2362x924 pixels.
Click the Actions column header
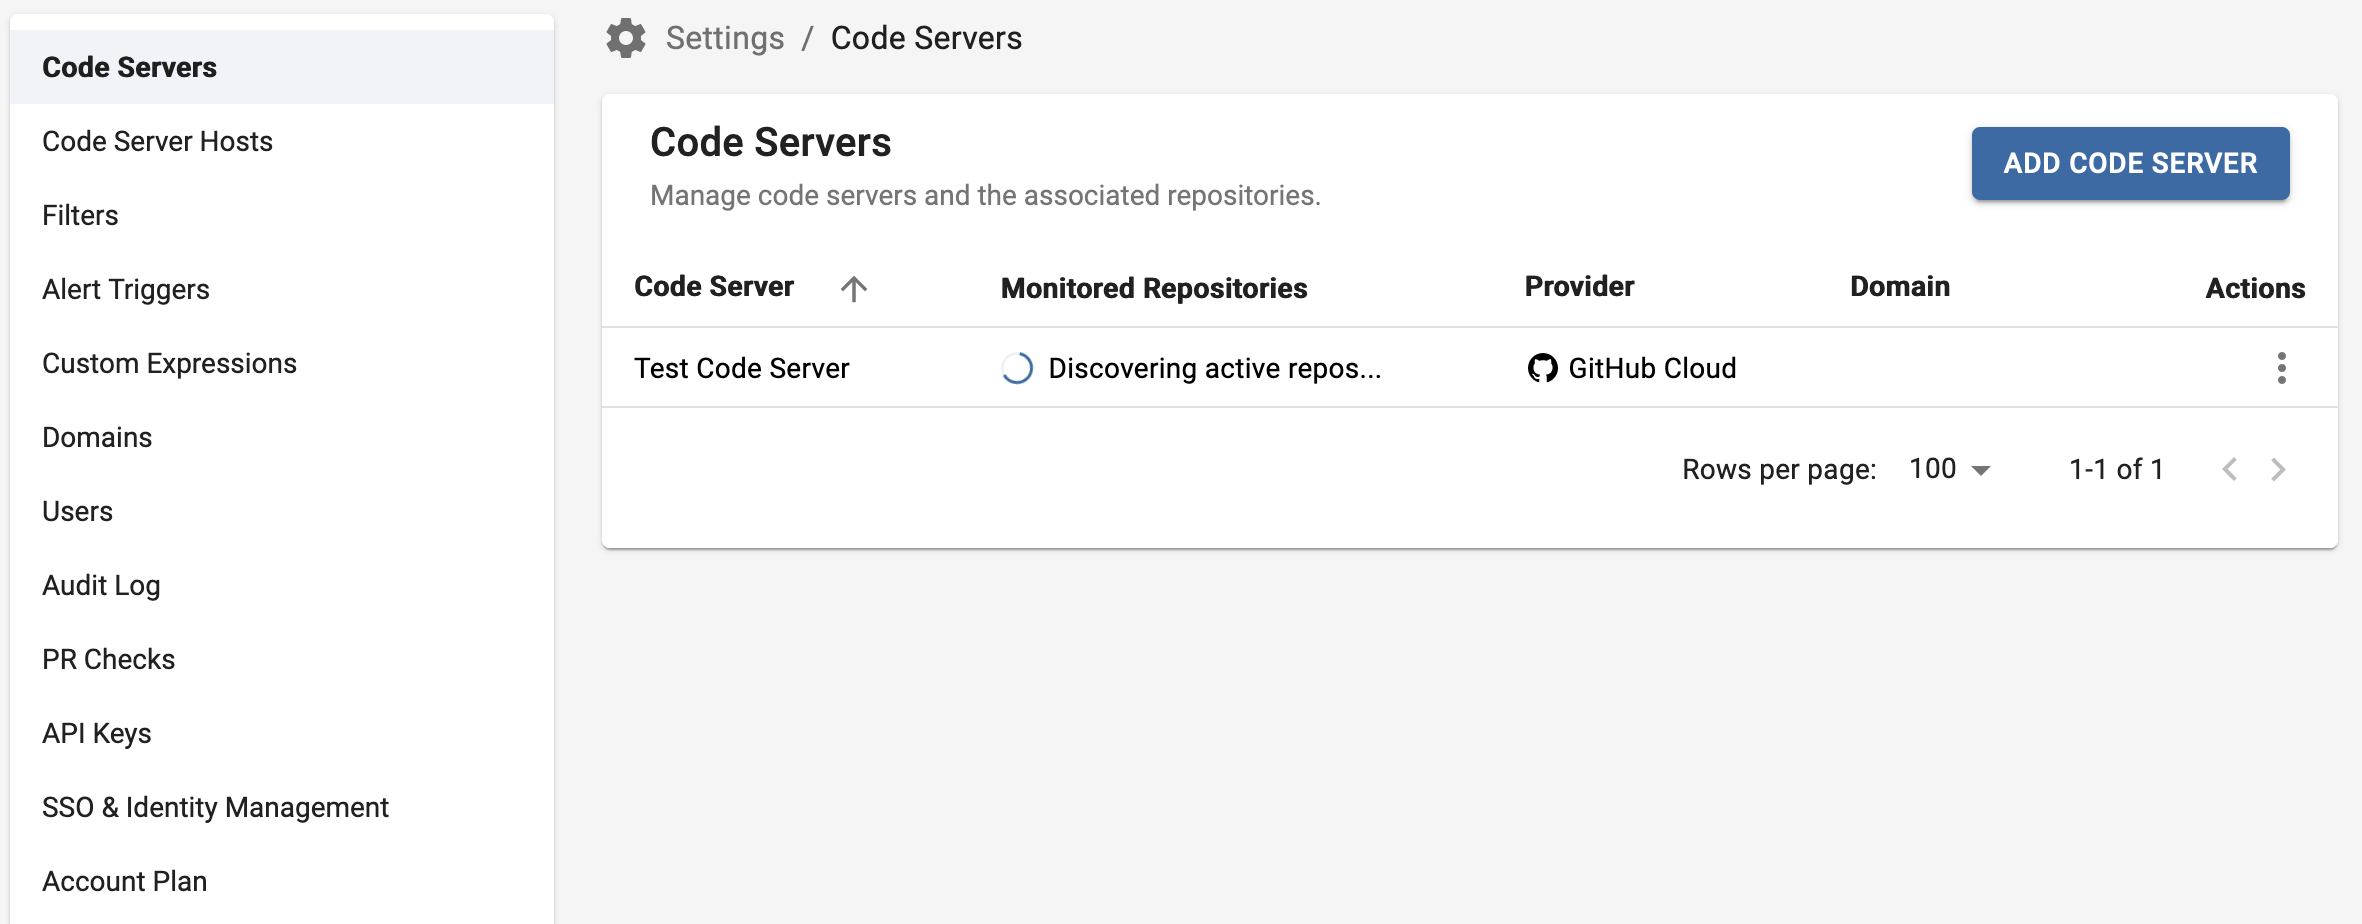click(x=2255, y=288)
